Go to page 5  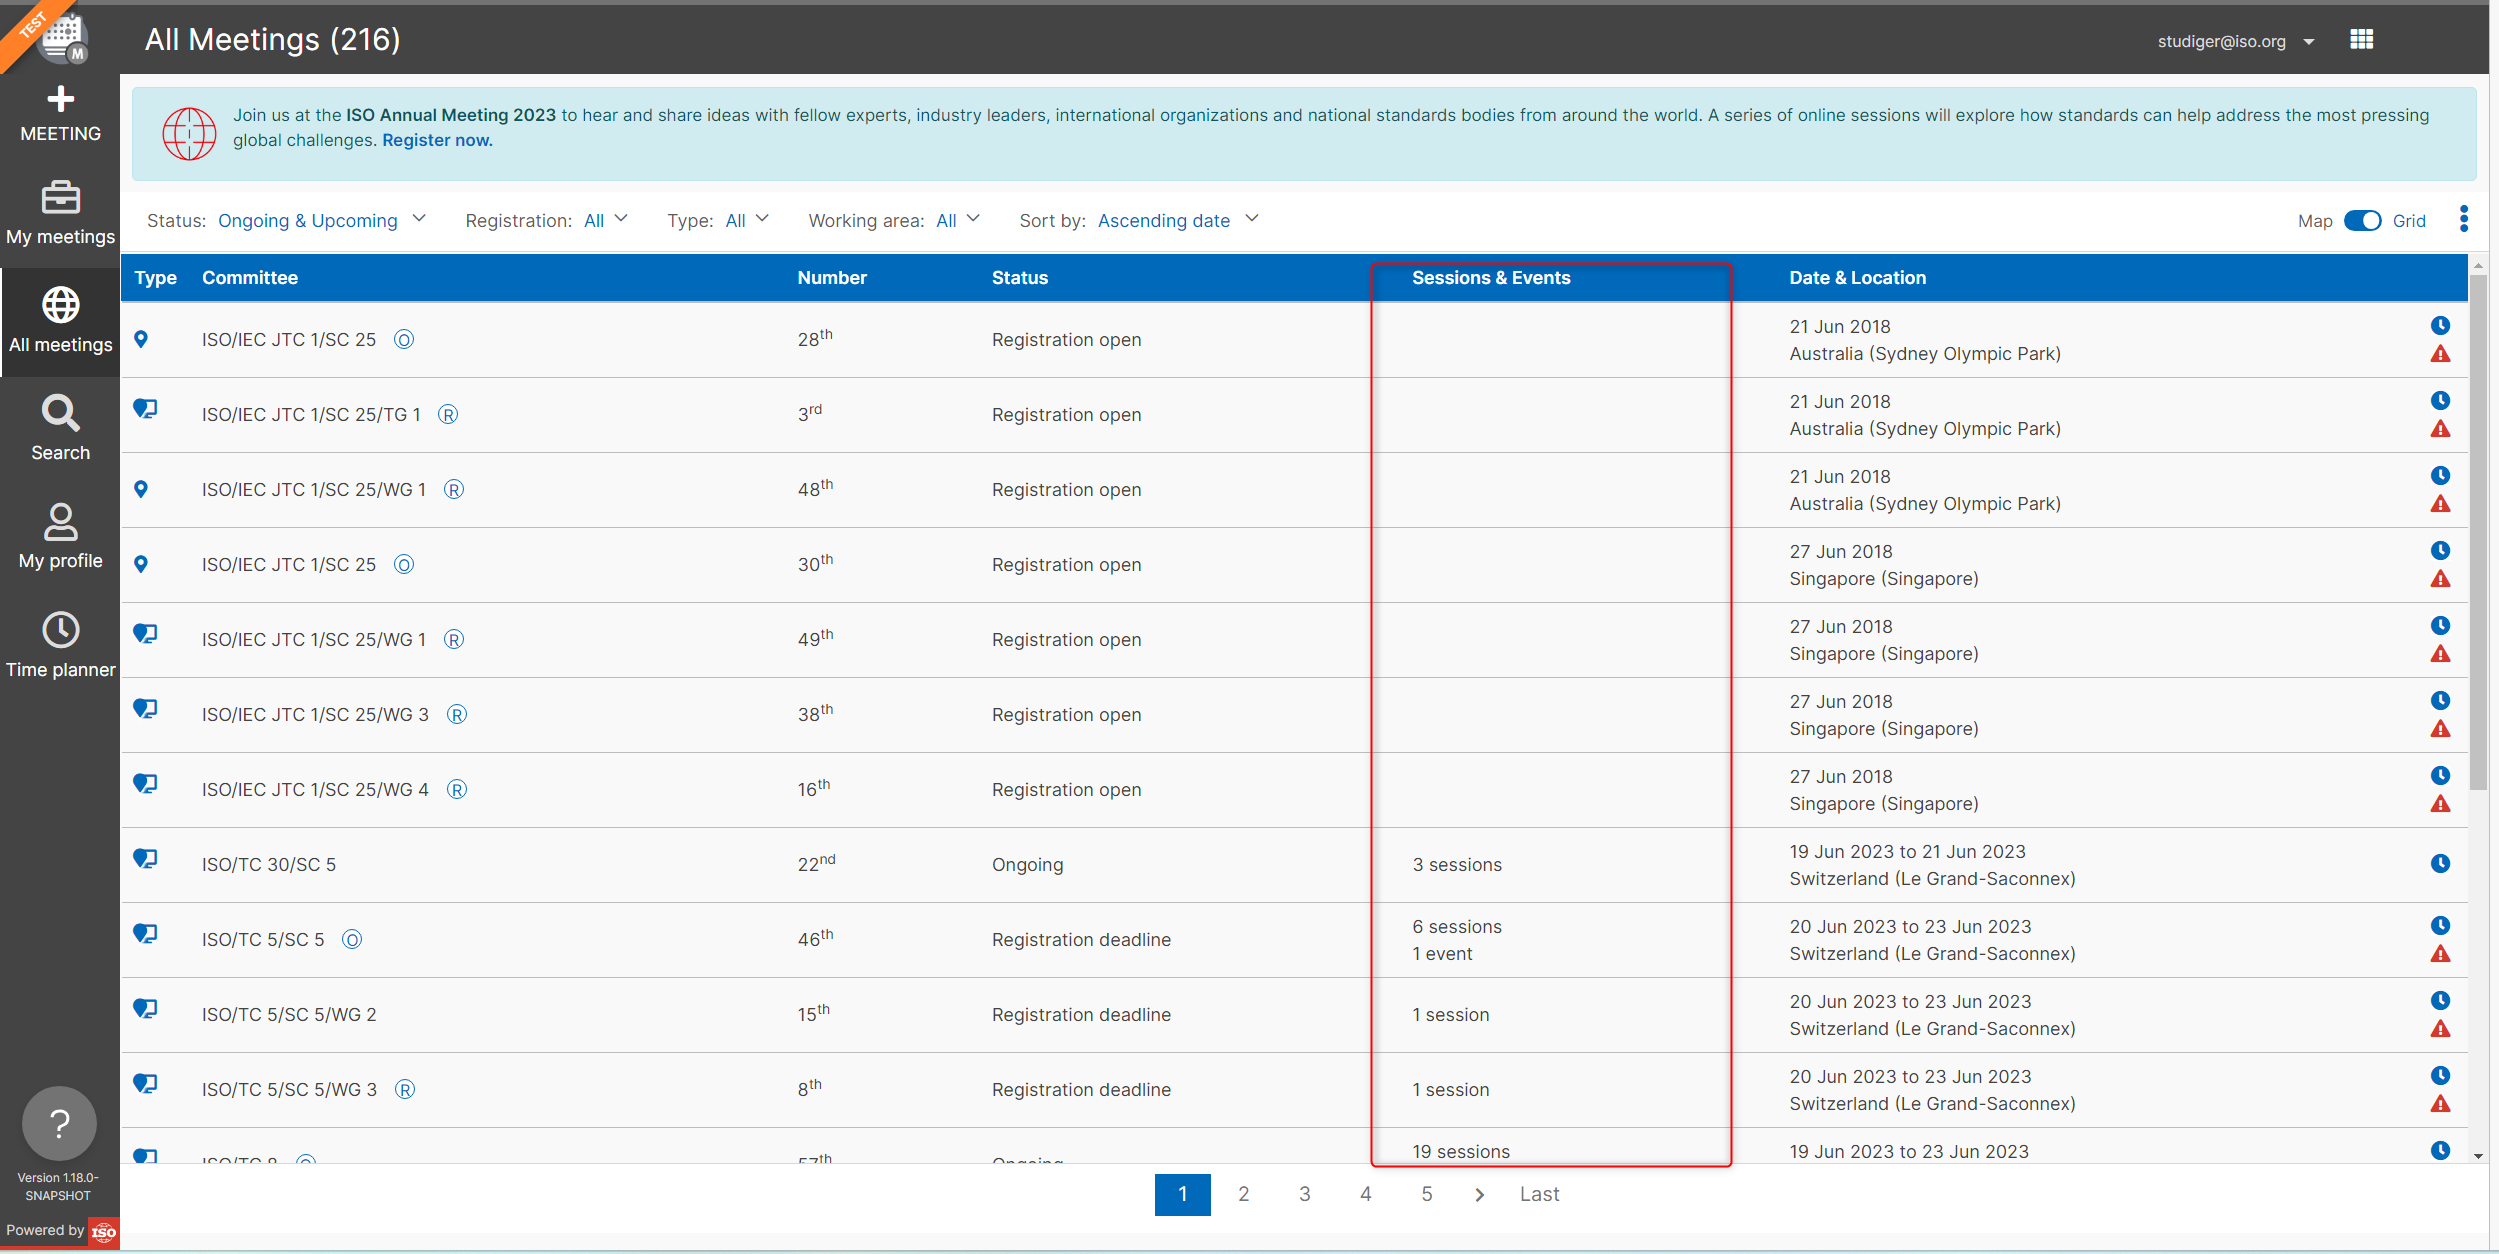(x=1426, y=1195)
